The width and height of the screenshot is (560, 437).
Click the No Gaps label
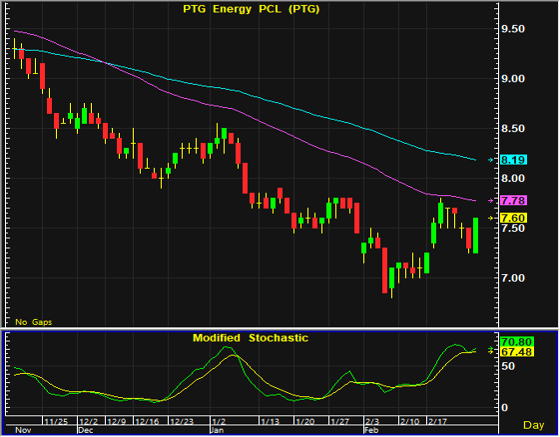click(x=33, y=322)
